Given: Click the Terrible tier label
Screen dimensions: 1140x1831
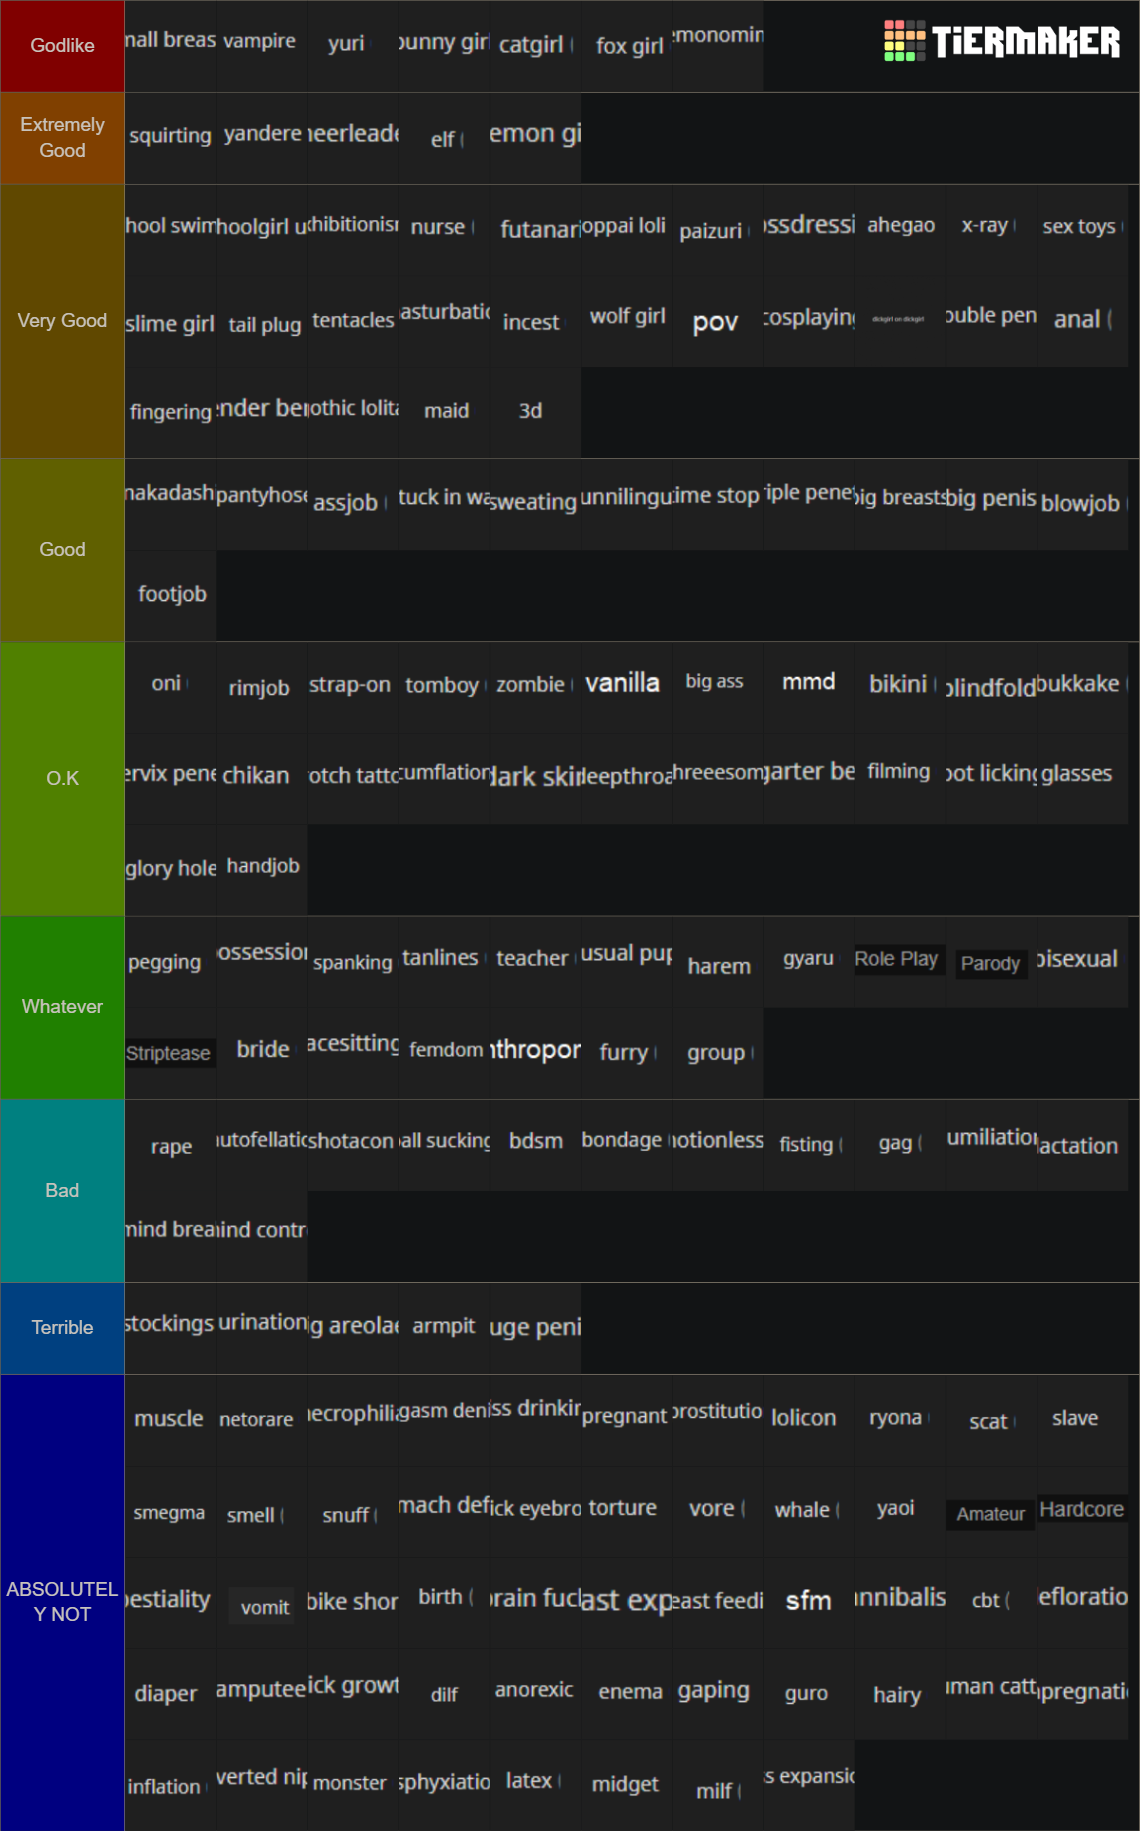Looking at the screenshot, I should pos(62,1328).
